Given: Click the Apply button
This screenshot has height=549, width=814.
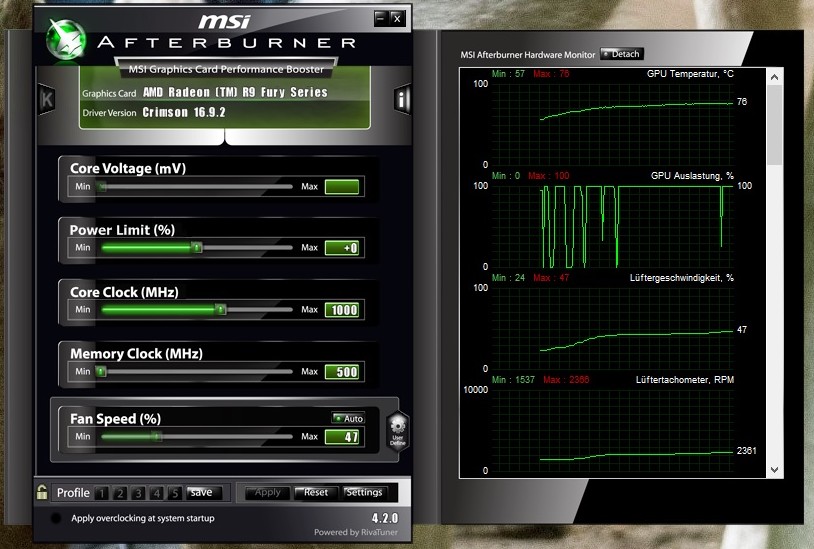Looking at the screenshot, I should [267, 492].
